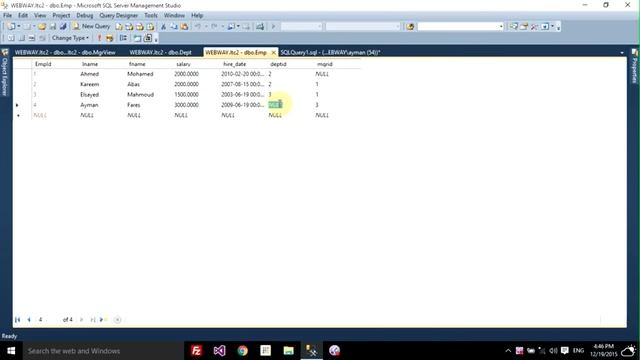Click the Database Engine Query icon

point(119,27)
